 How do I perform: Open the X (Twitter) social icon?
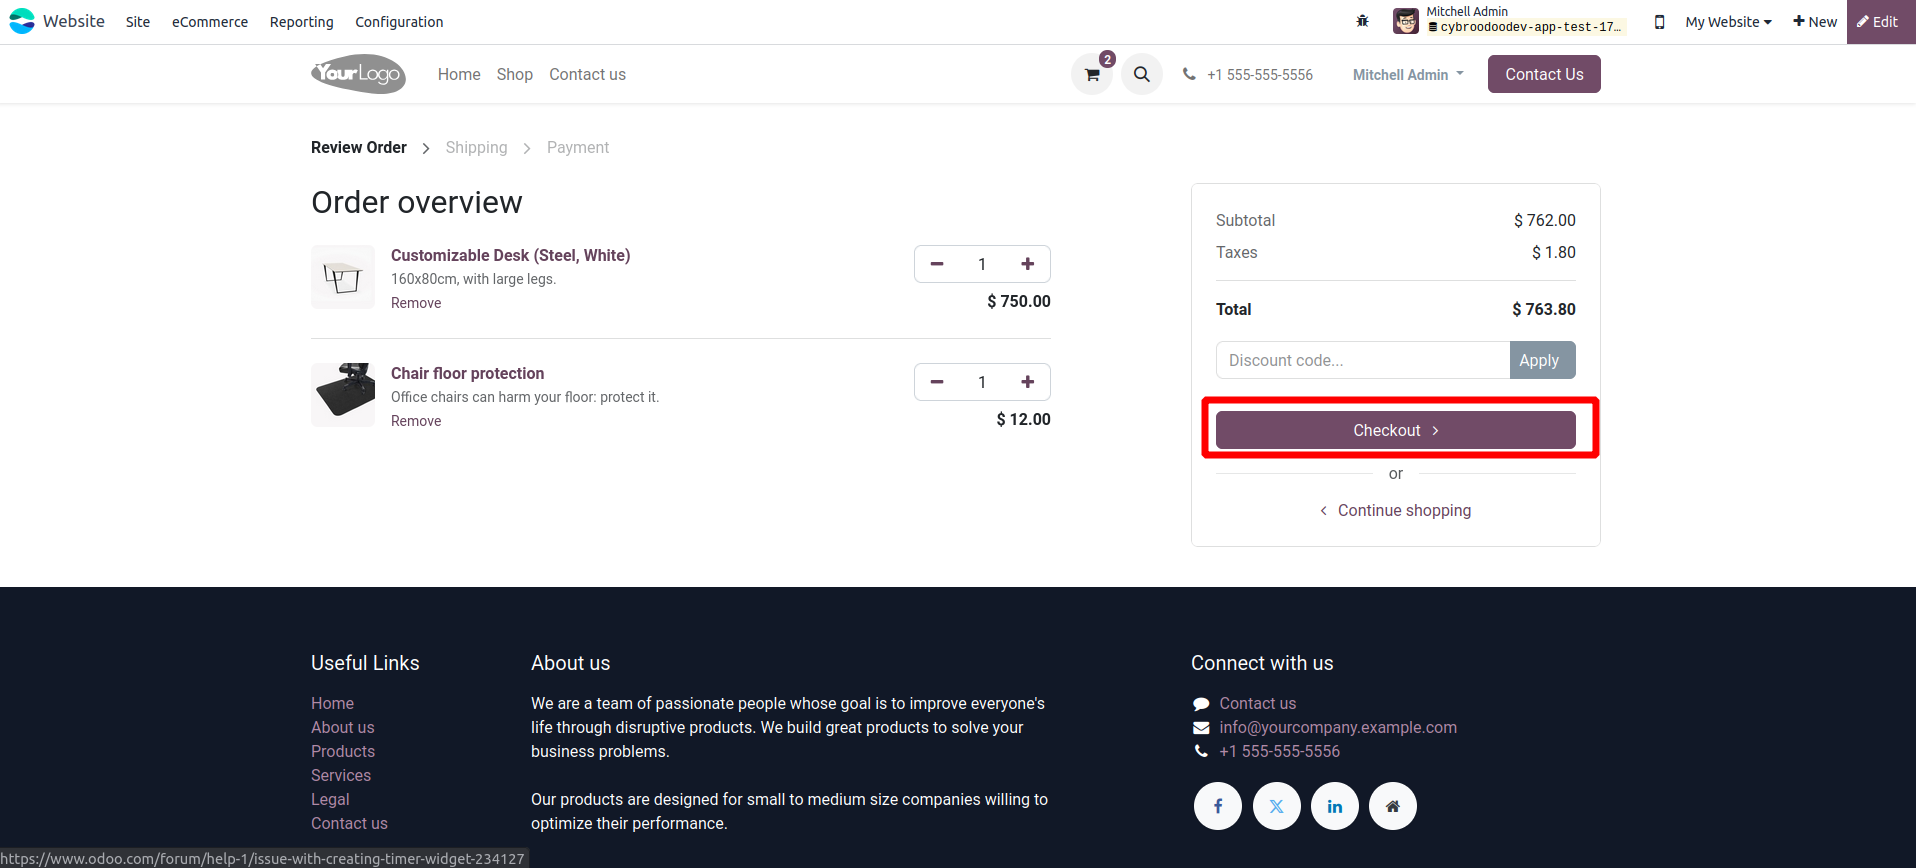[x=1276, y=806]
